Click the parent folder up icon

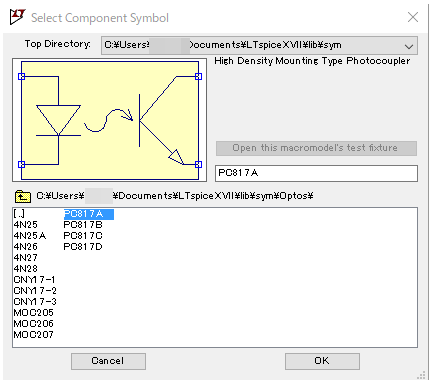coord(23,196)
